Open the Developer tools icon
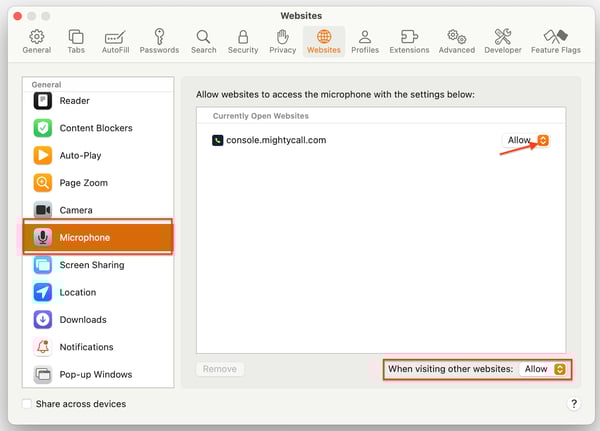 point(503,37)
